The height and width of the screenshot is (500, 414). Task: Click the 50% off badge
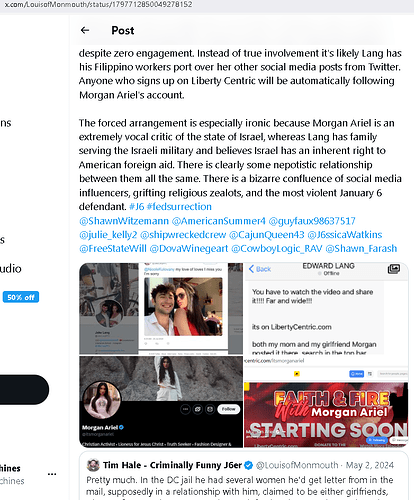click(21, 297)
